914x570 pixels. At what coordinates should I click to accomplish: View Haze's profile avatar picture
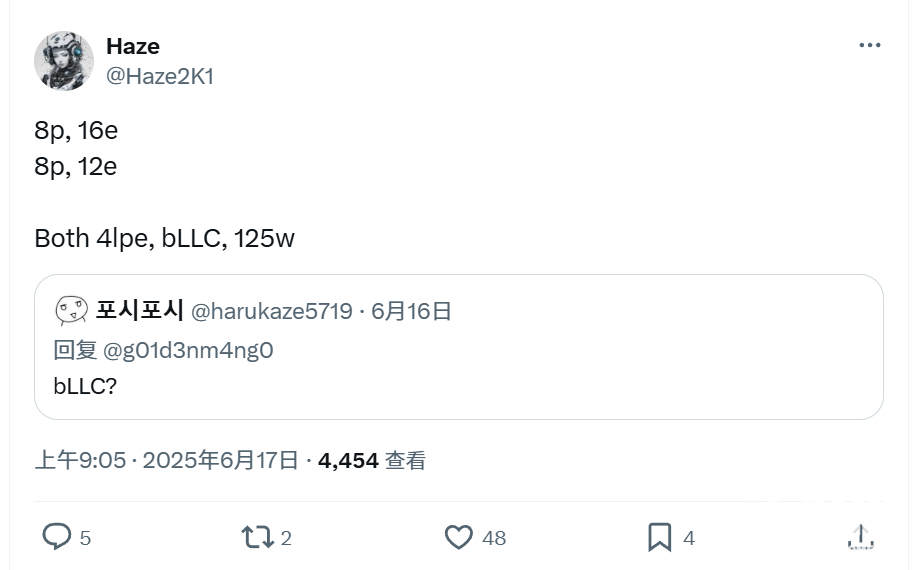pyautogui.click(x=64, y=61)
